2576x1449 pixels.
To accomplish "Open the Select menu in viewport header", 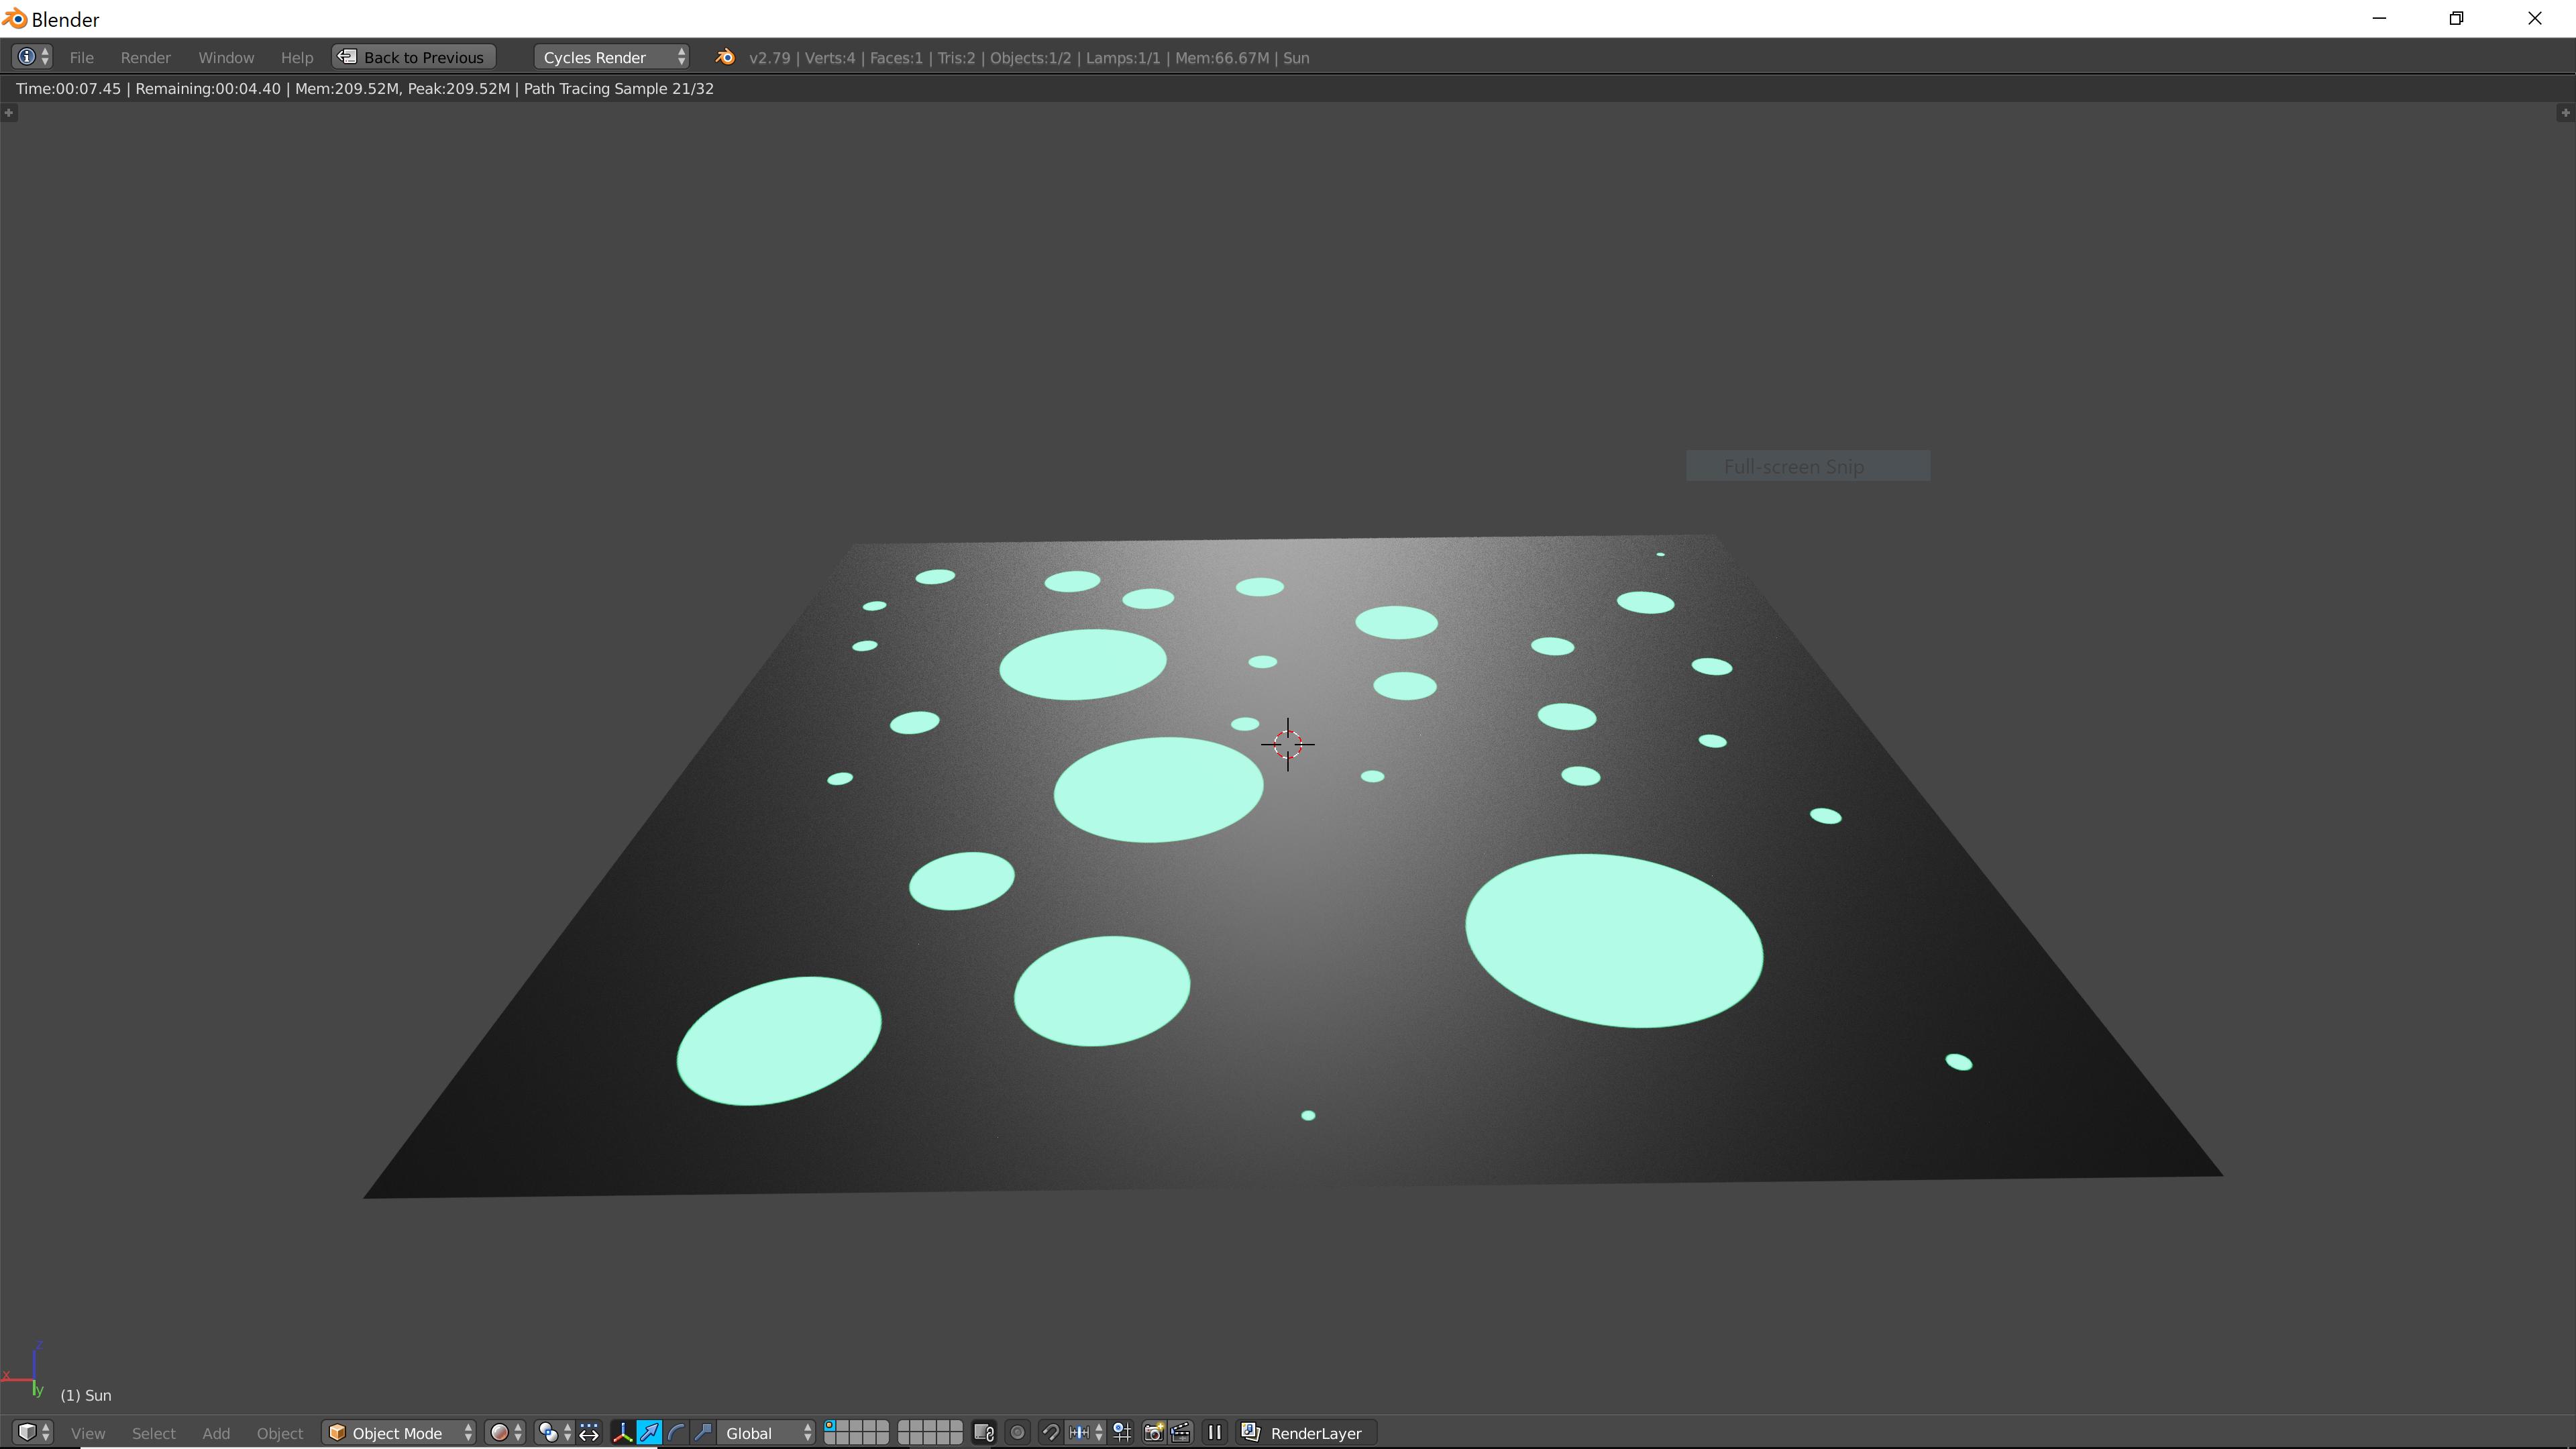I will [154, 1433].
